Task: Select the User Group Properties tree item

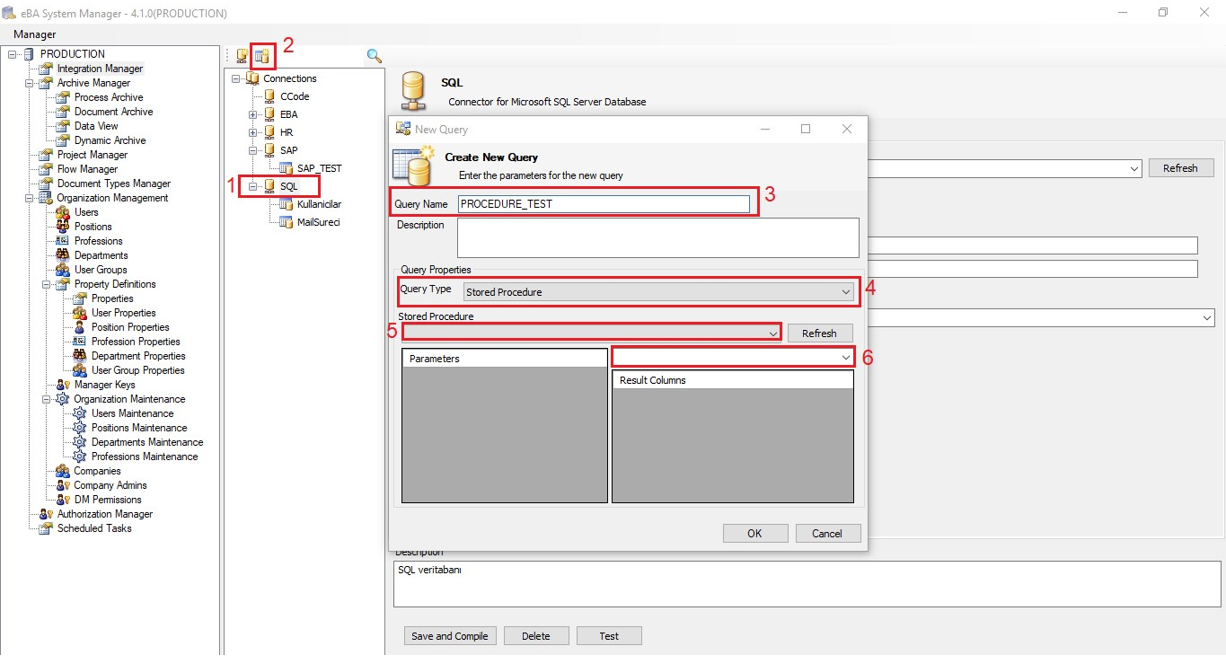Action: 138,370
